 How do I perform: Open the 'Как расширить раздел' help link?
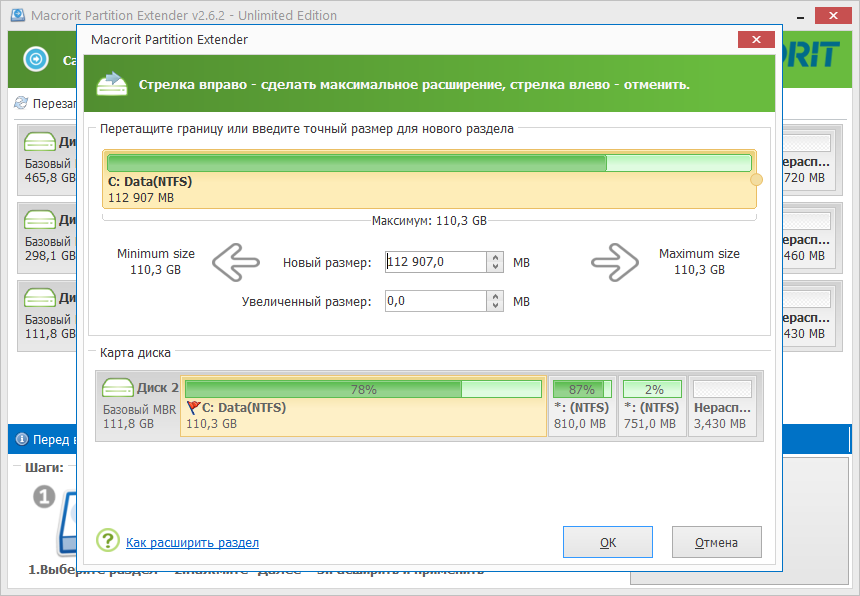tap(193, 542)
